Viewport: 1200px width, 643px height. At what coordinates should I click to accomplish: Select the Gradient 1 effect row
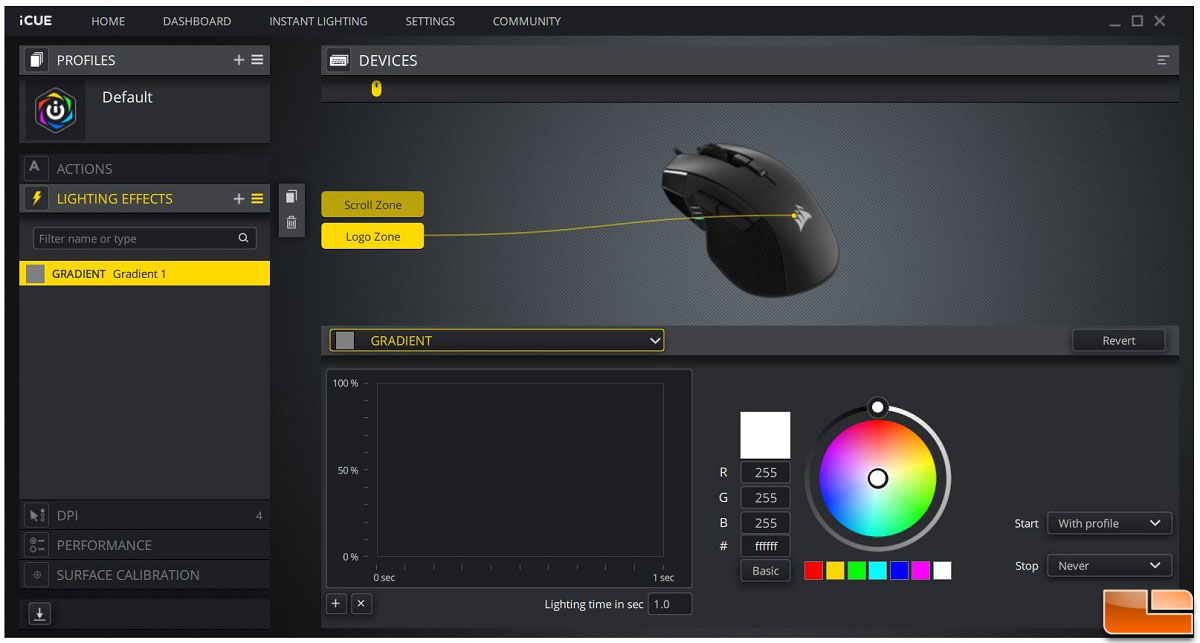(x=145, y=274)
